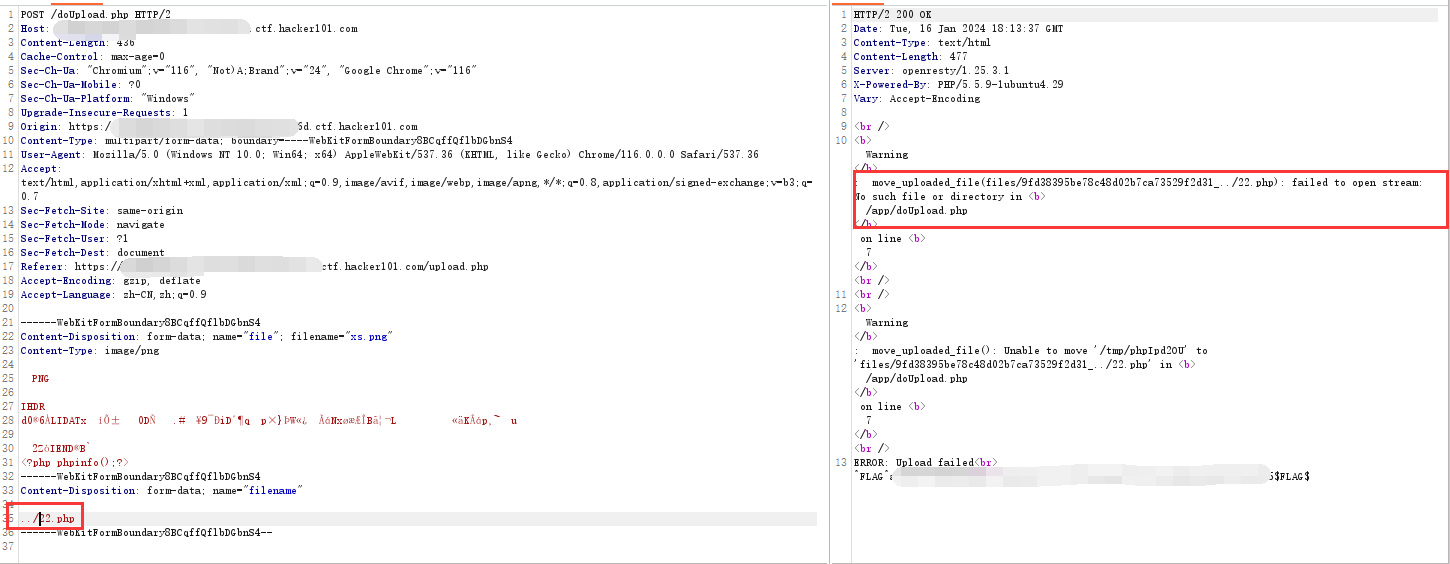Select the Host header in the request
Screen dimensions: 1450x564
[x=188, y=29]
